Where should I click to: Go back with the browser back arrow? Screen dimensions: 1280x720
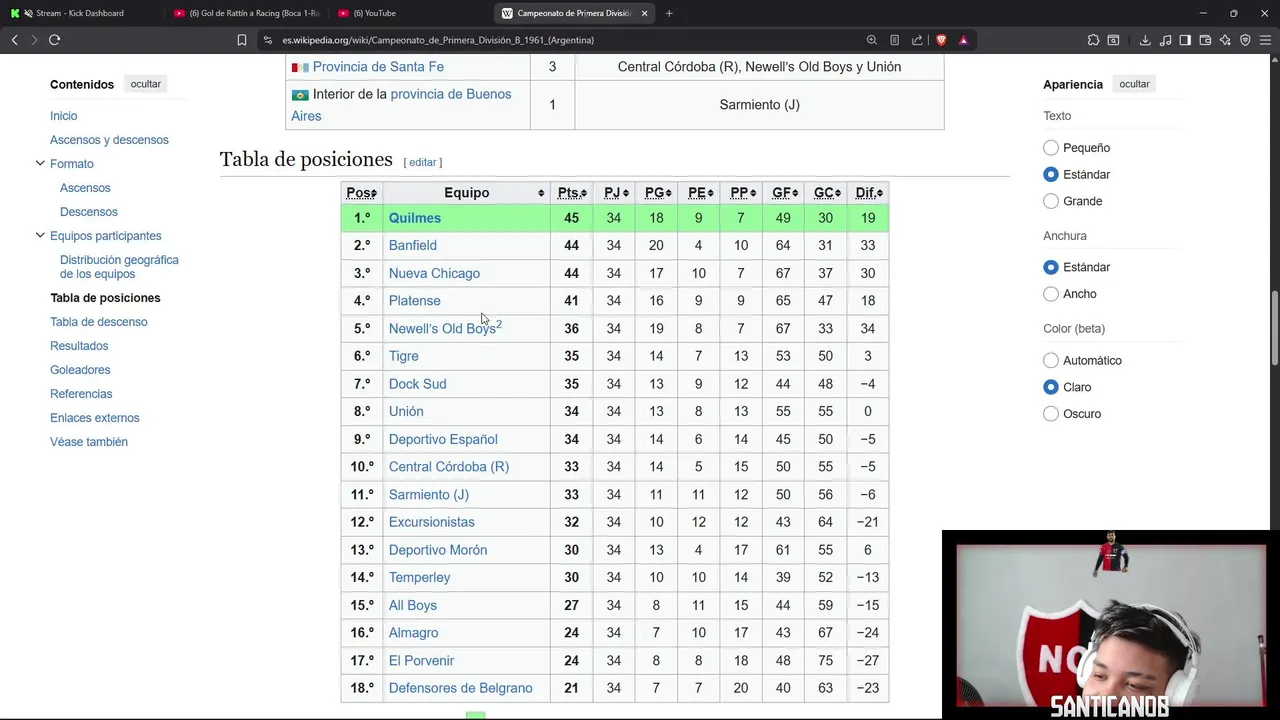point(15,40)
